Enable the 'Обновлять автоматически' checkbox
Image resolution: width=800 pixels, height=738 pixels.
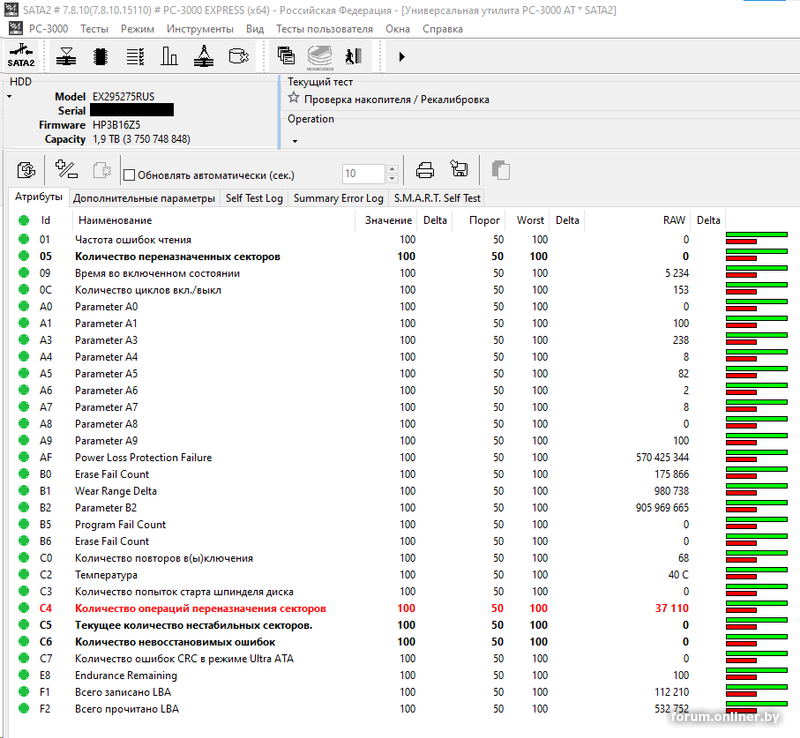(129, 175)
